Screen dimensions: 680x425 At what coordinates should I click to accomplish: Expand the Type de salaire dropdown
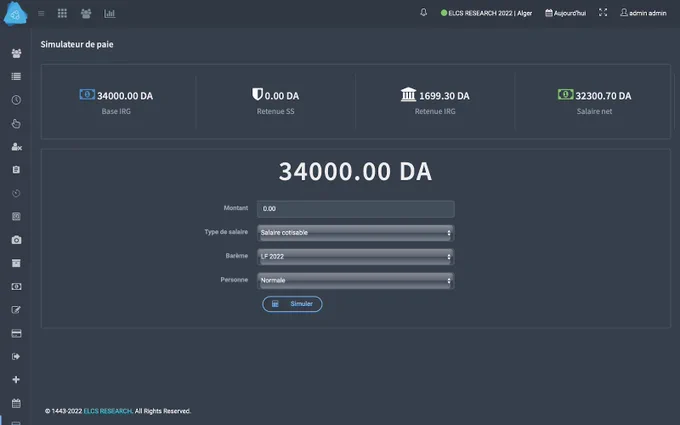[x=356, y=233]
